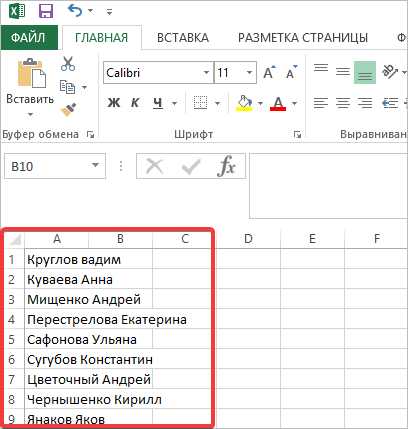Decrease font size with small A
The height and width of the screenshot is (429, 408).
click(291, 72)
